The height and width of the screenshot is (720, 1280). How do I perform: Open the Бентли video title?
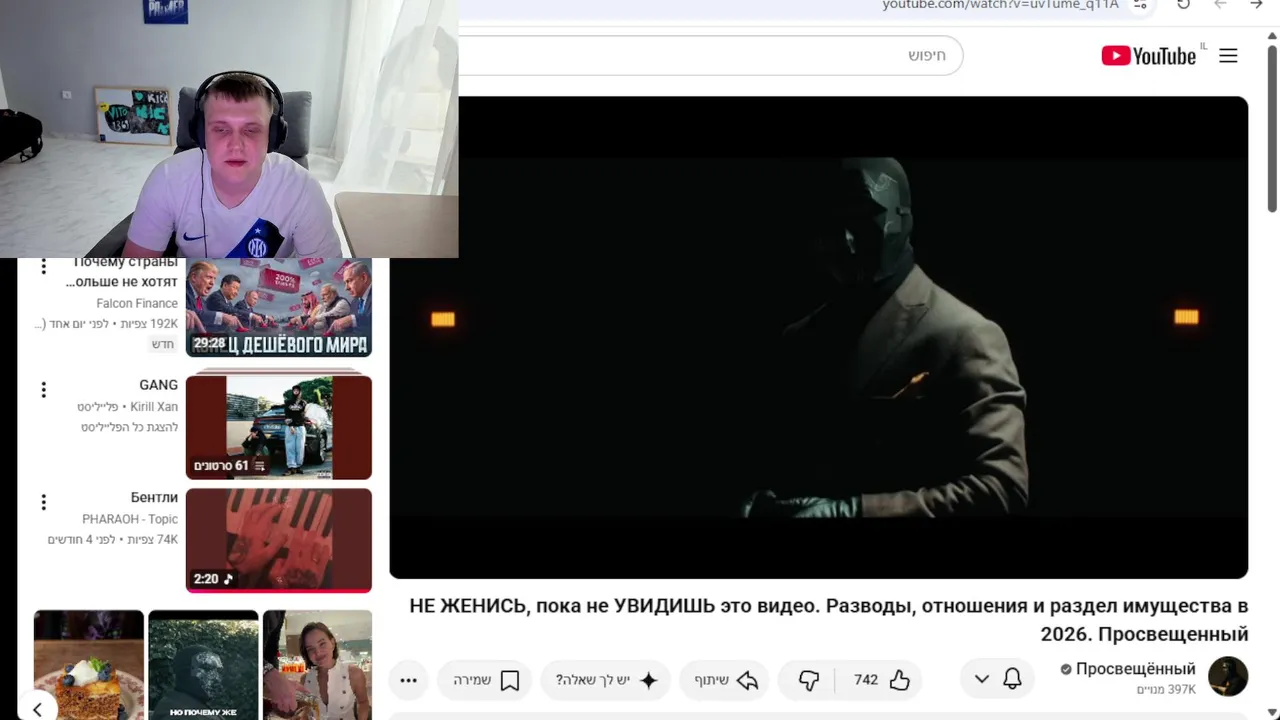154,497
